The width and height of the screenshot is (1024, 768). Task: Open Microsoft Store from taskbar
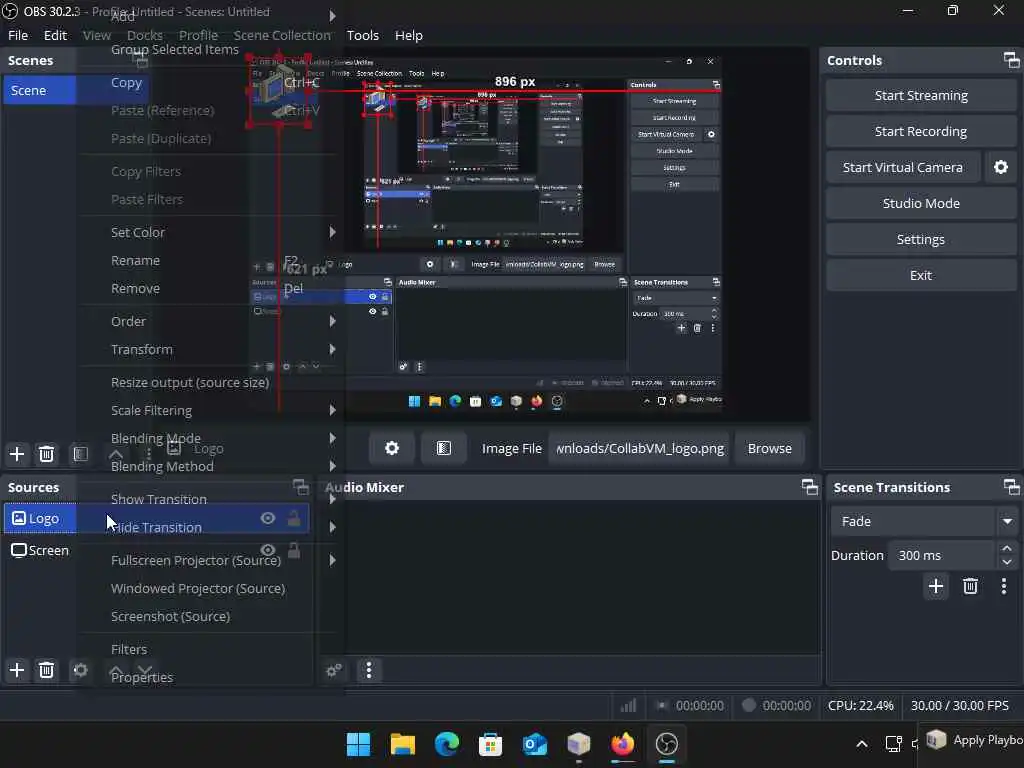click(x=490, y=744)
